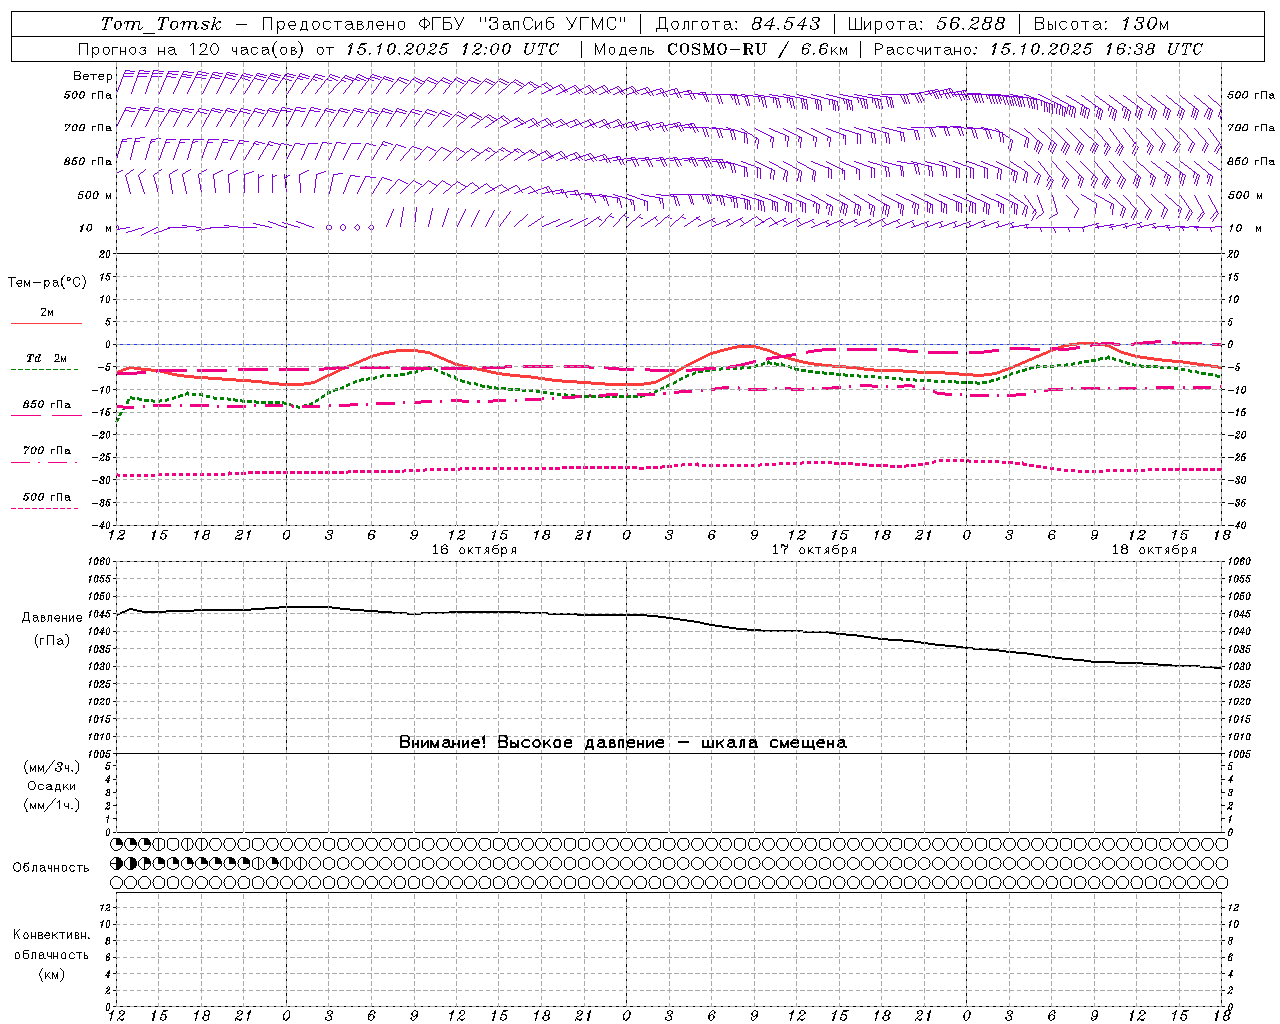Click the 850 гПа temperature legend label

pos(46,405)
